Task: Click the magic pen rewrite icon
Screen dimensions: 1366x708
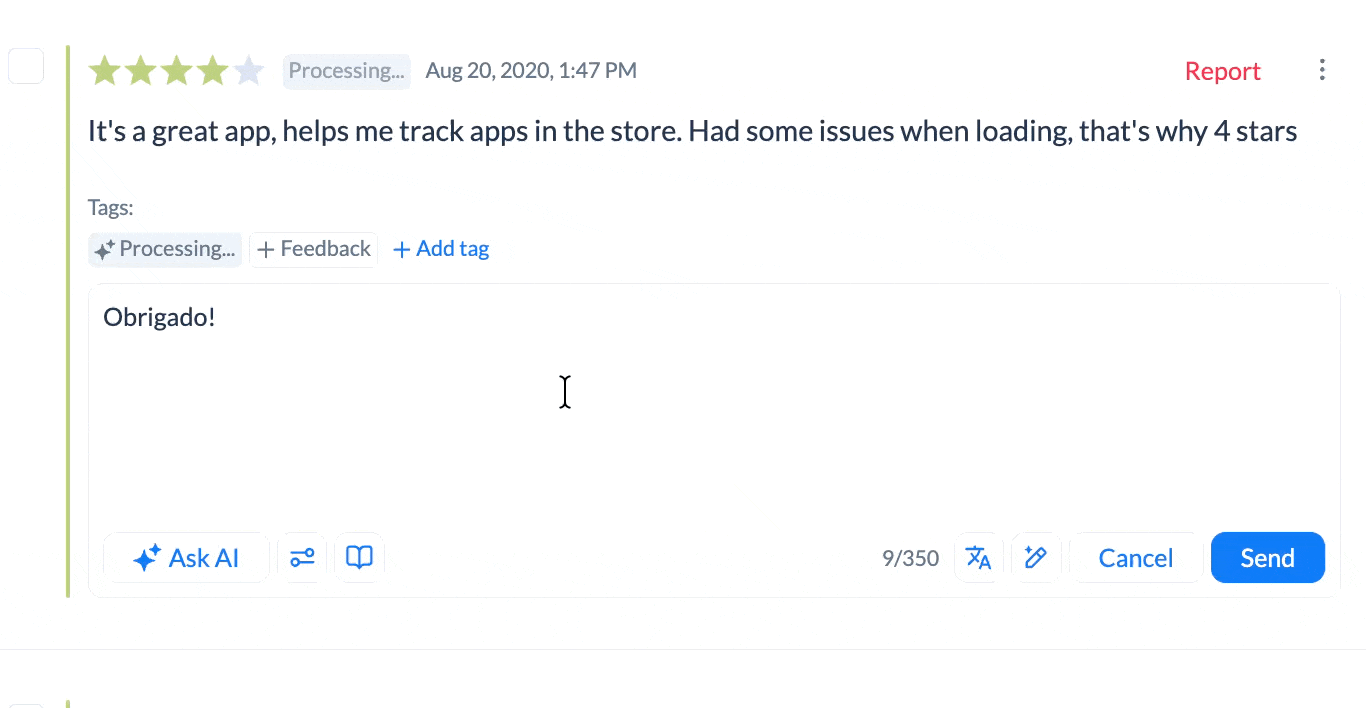Action: pos(1036,558)
